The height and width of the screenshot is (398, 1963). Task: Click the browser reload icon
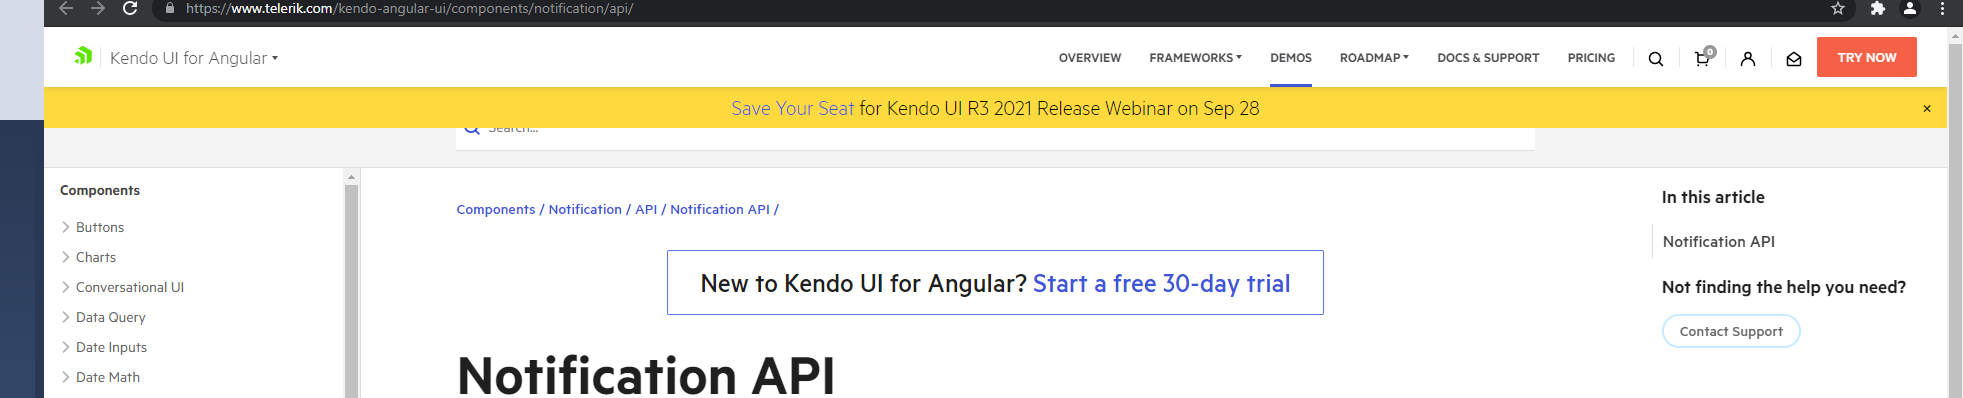pos(130,8)
